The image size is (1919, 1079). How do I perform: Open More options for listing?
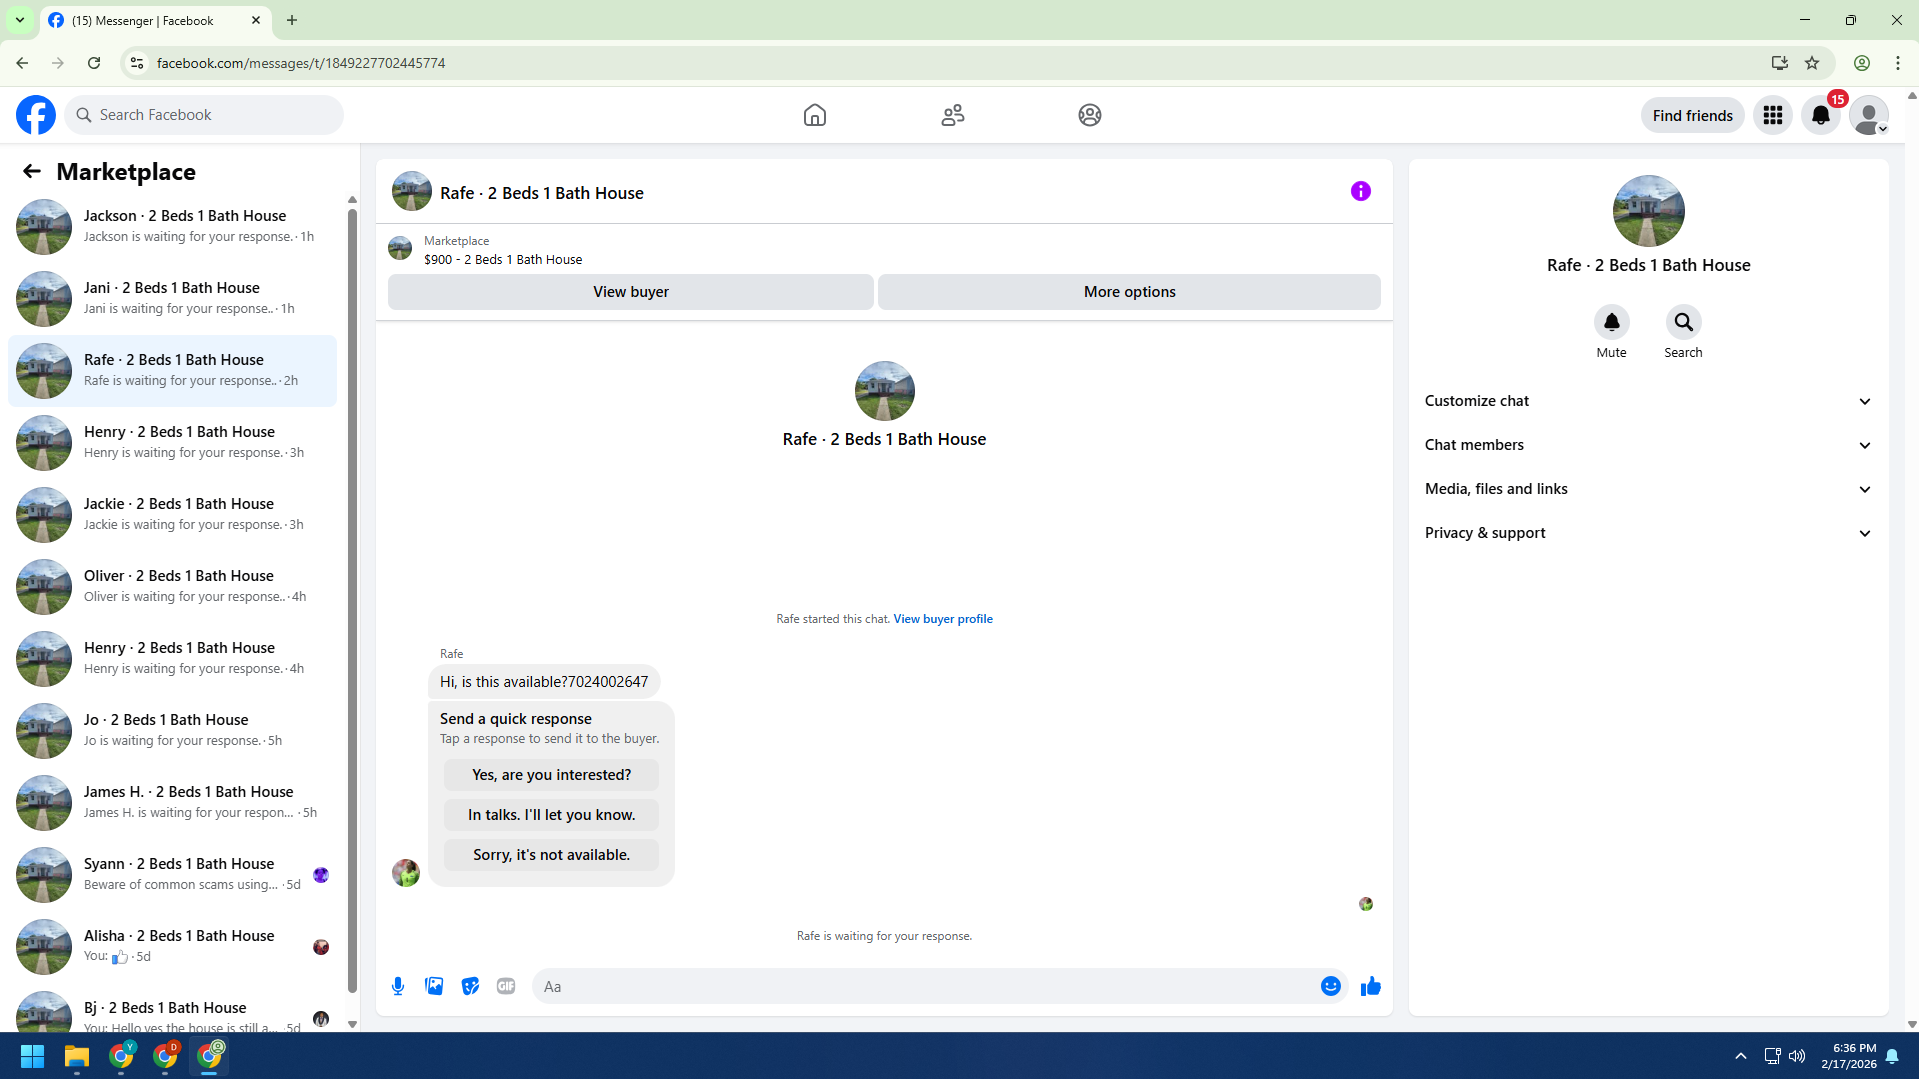click(1130, 292)
